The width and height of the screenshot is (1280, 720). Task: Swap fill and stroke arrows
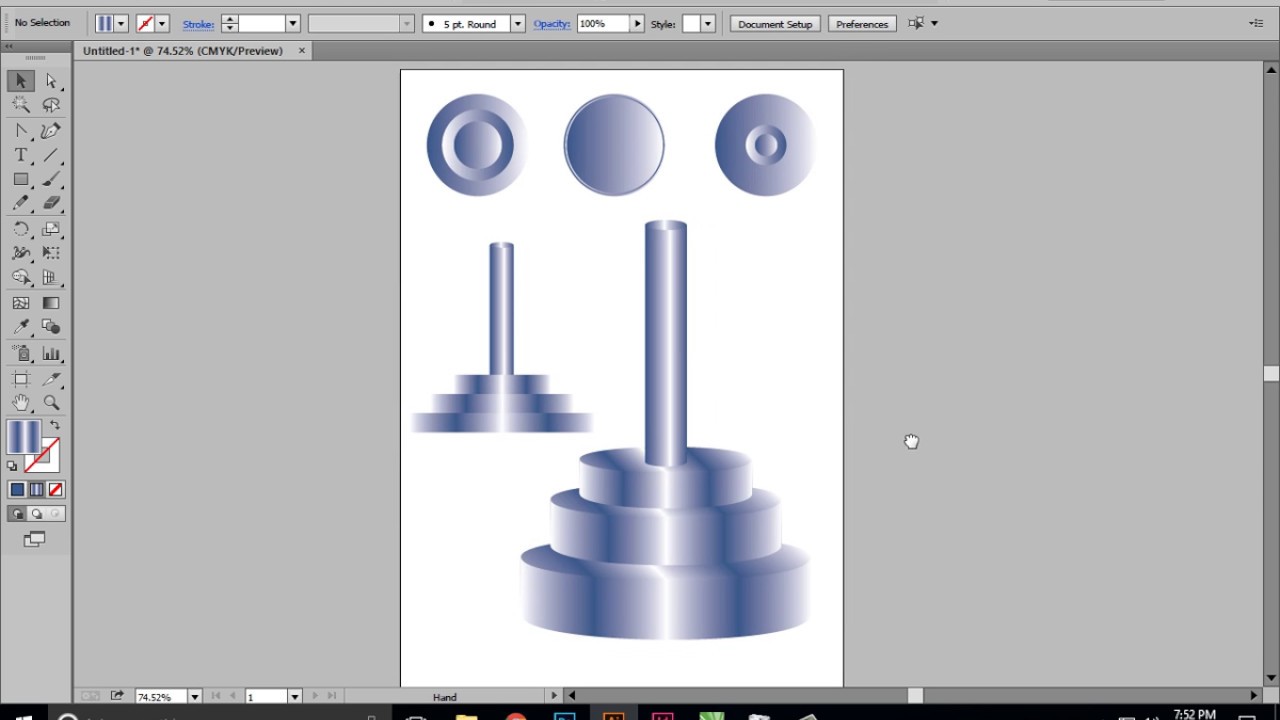tap(55, 425)
